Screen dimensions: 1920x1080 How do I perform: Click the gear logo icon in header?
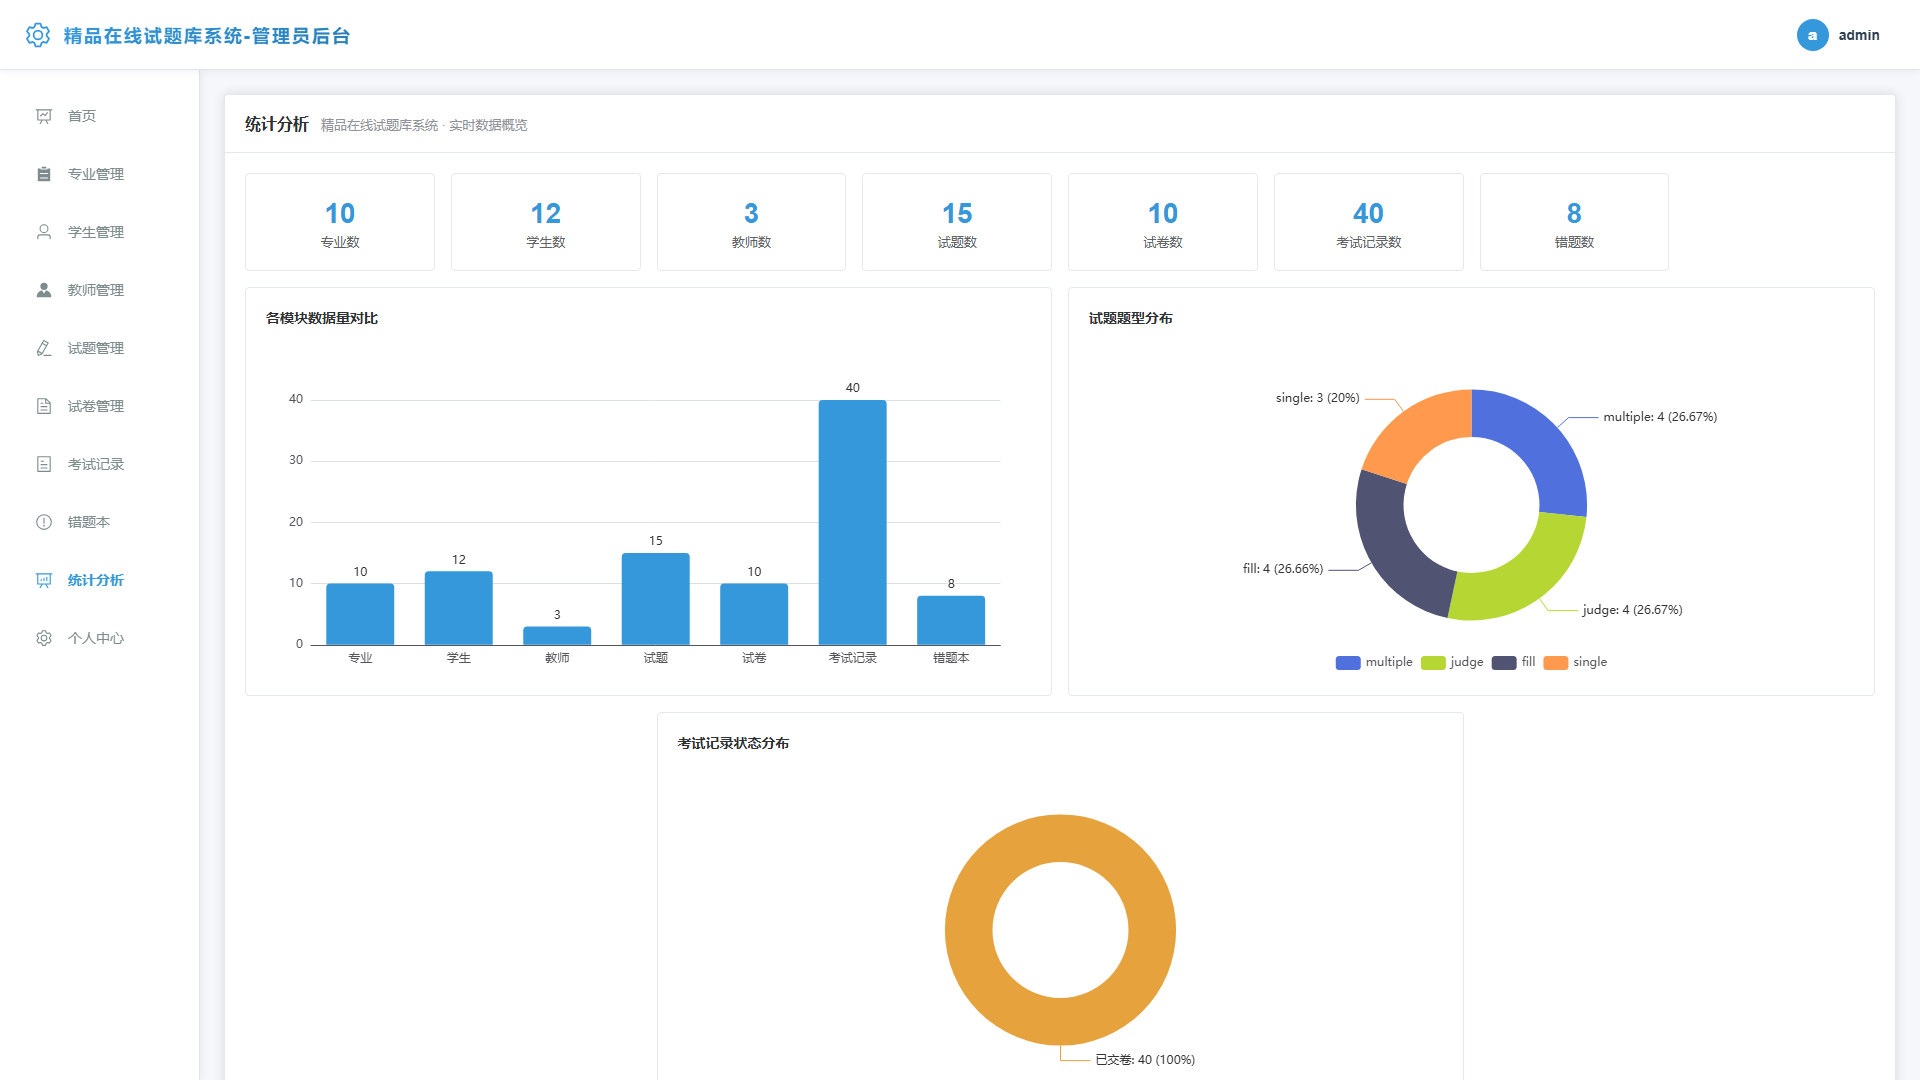tap(38, 35)
